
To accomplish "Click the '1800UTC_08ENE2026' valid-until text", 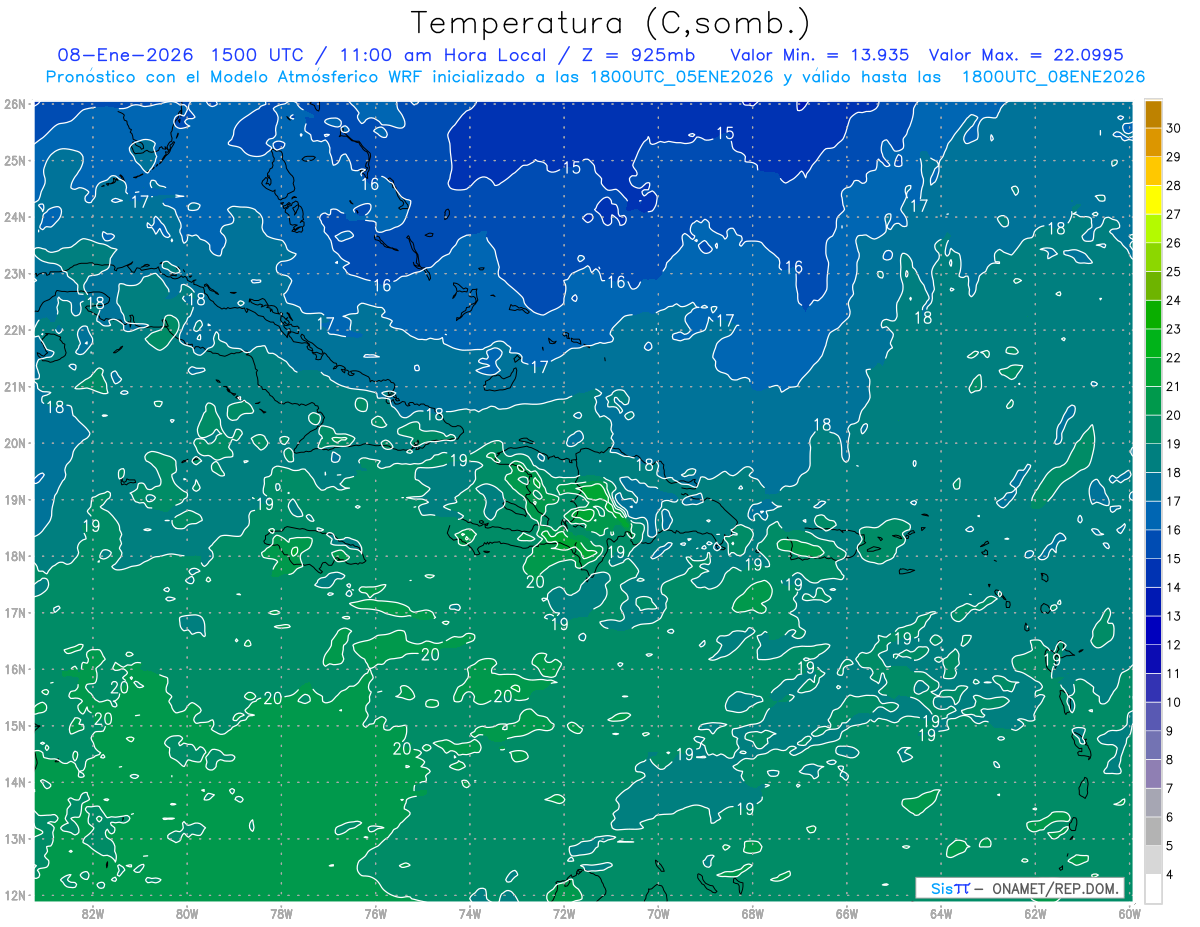I will coord(1052,77).
